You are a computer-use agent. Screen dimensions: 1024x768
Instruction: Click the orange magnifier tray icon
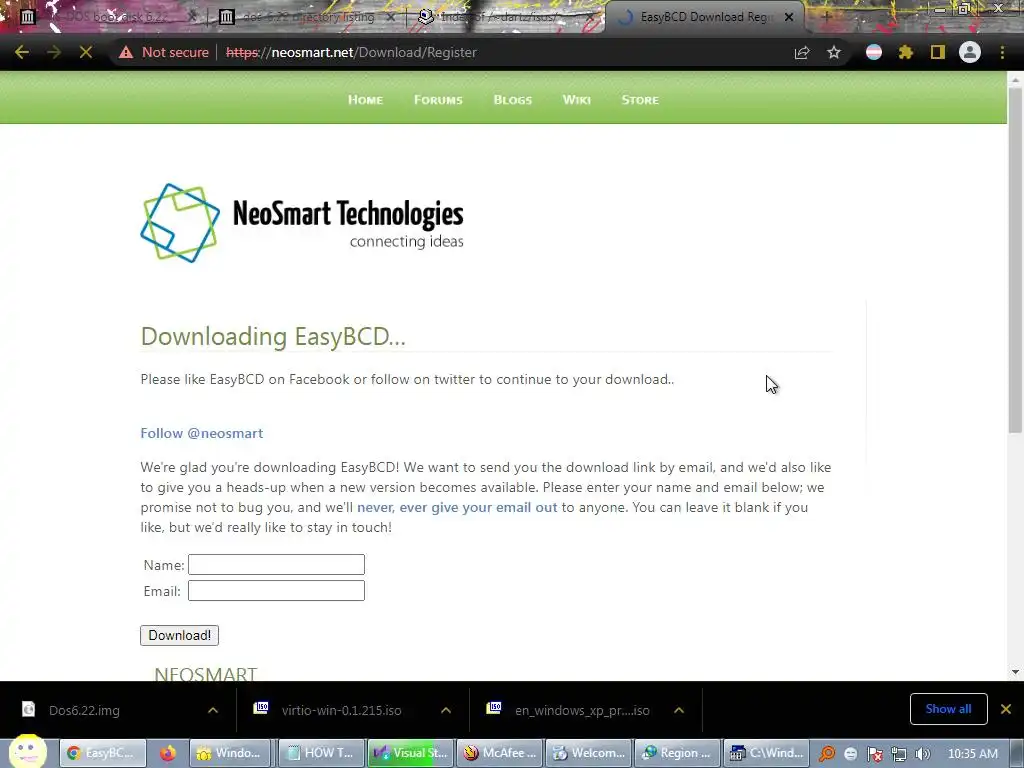(x=826, y=754)
